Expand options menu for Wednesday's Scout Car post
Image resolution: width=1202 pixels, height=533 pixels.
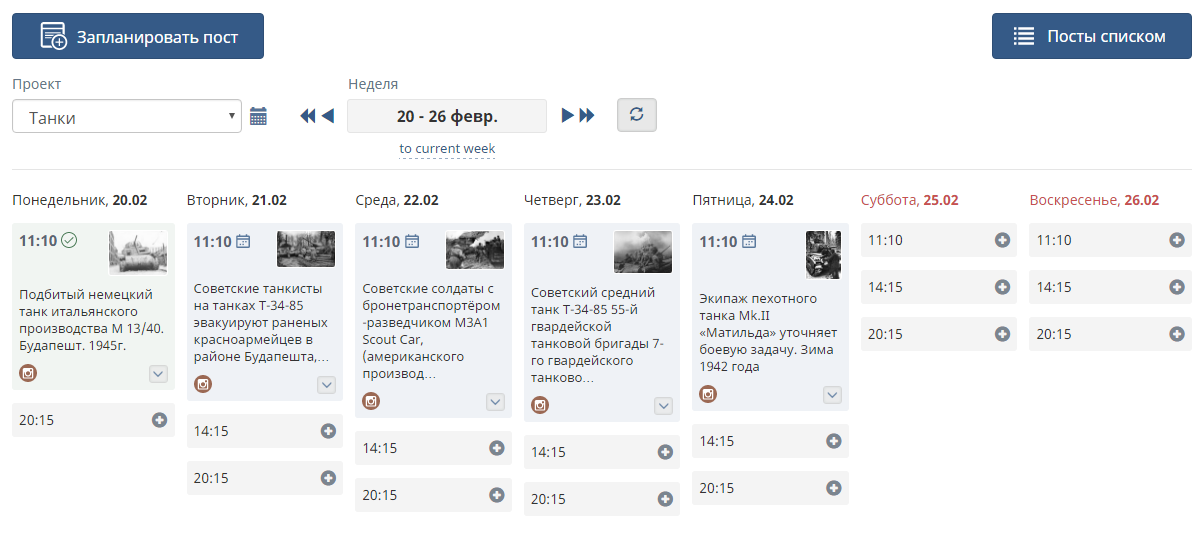pyautogui.click(x=495, y=402)
